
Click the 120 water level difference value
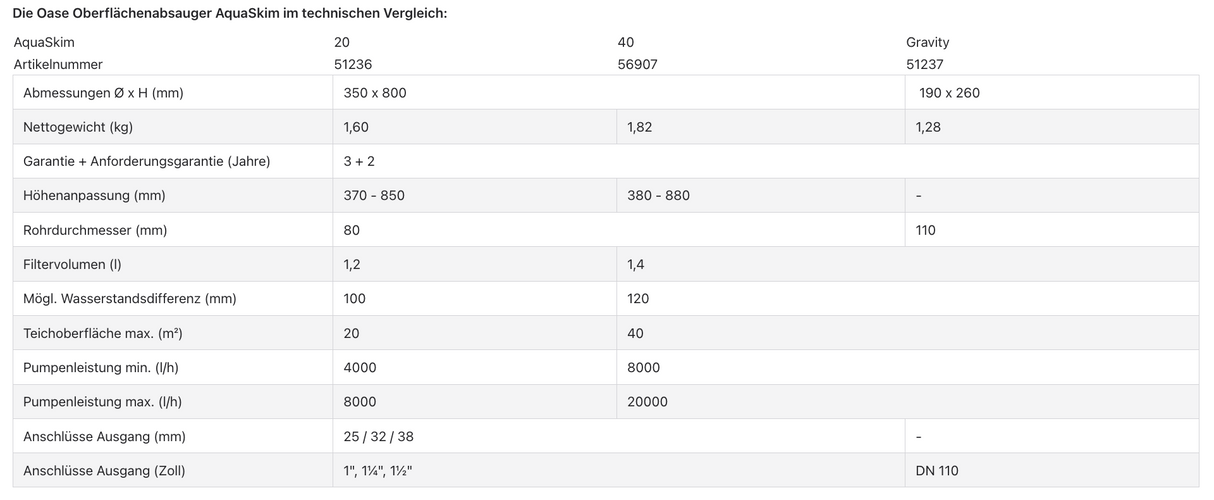638,298
